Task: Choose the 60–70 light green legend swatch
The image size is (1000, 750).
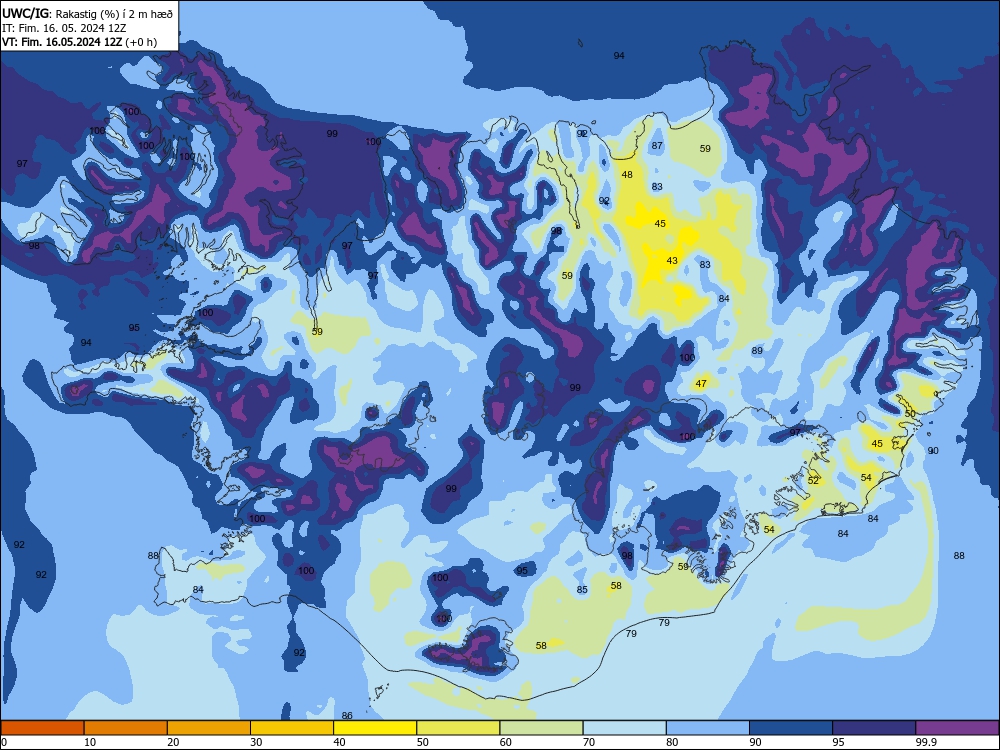Action: click(x=541, y=728)
